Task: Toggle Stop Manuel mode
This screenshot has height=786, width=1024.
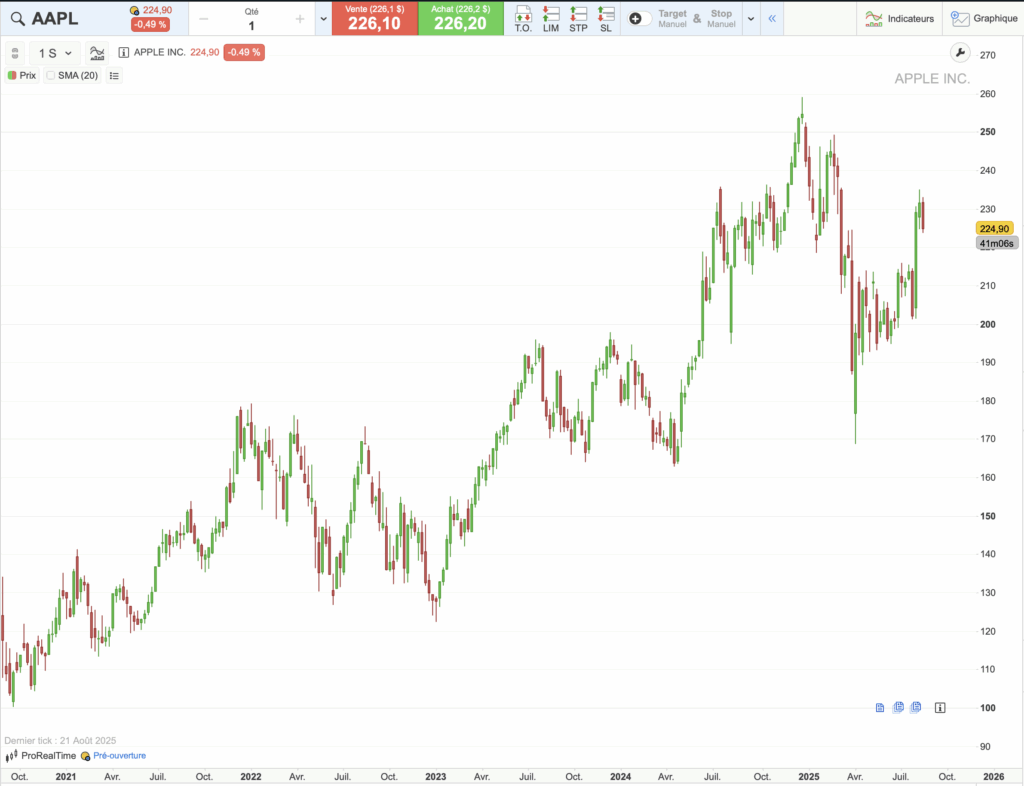Action: point(723,18)
